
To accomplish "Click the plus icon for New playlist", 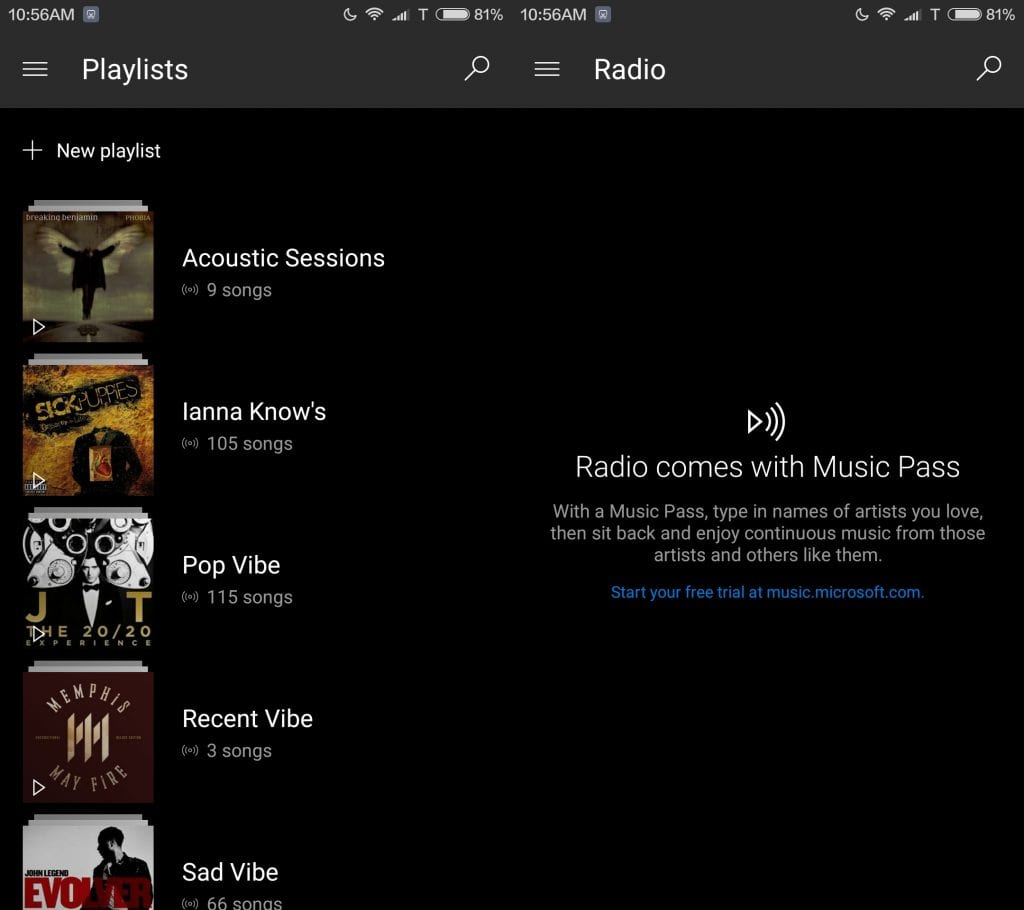I will point(32,150).
